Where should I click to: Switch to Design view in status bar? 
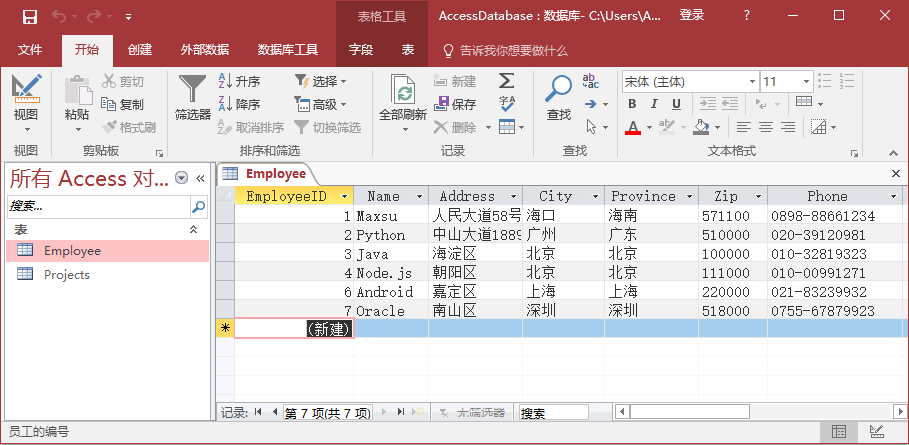click(x=877, y=432)
